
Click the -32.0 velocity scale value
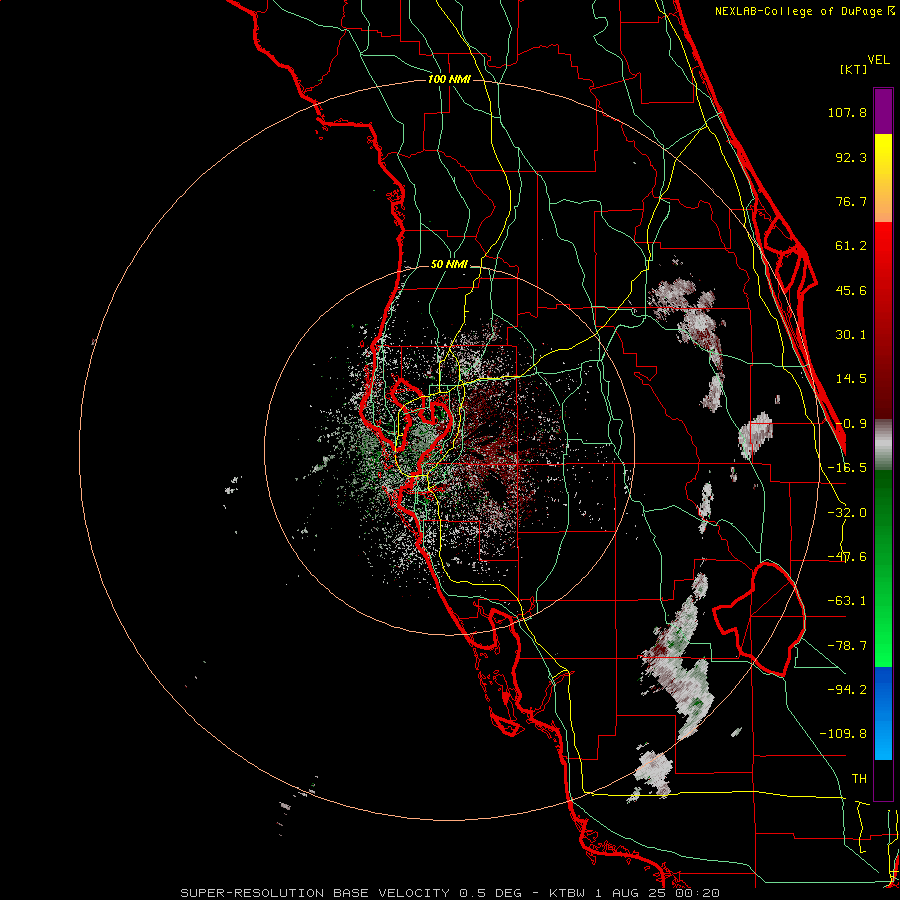click(847, 513)
